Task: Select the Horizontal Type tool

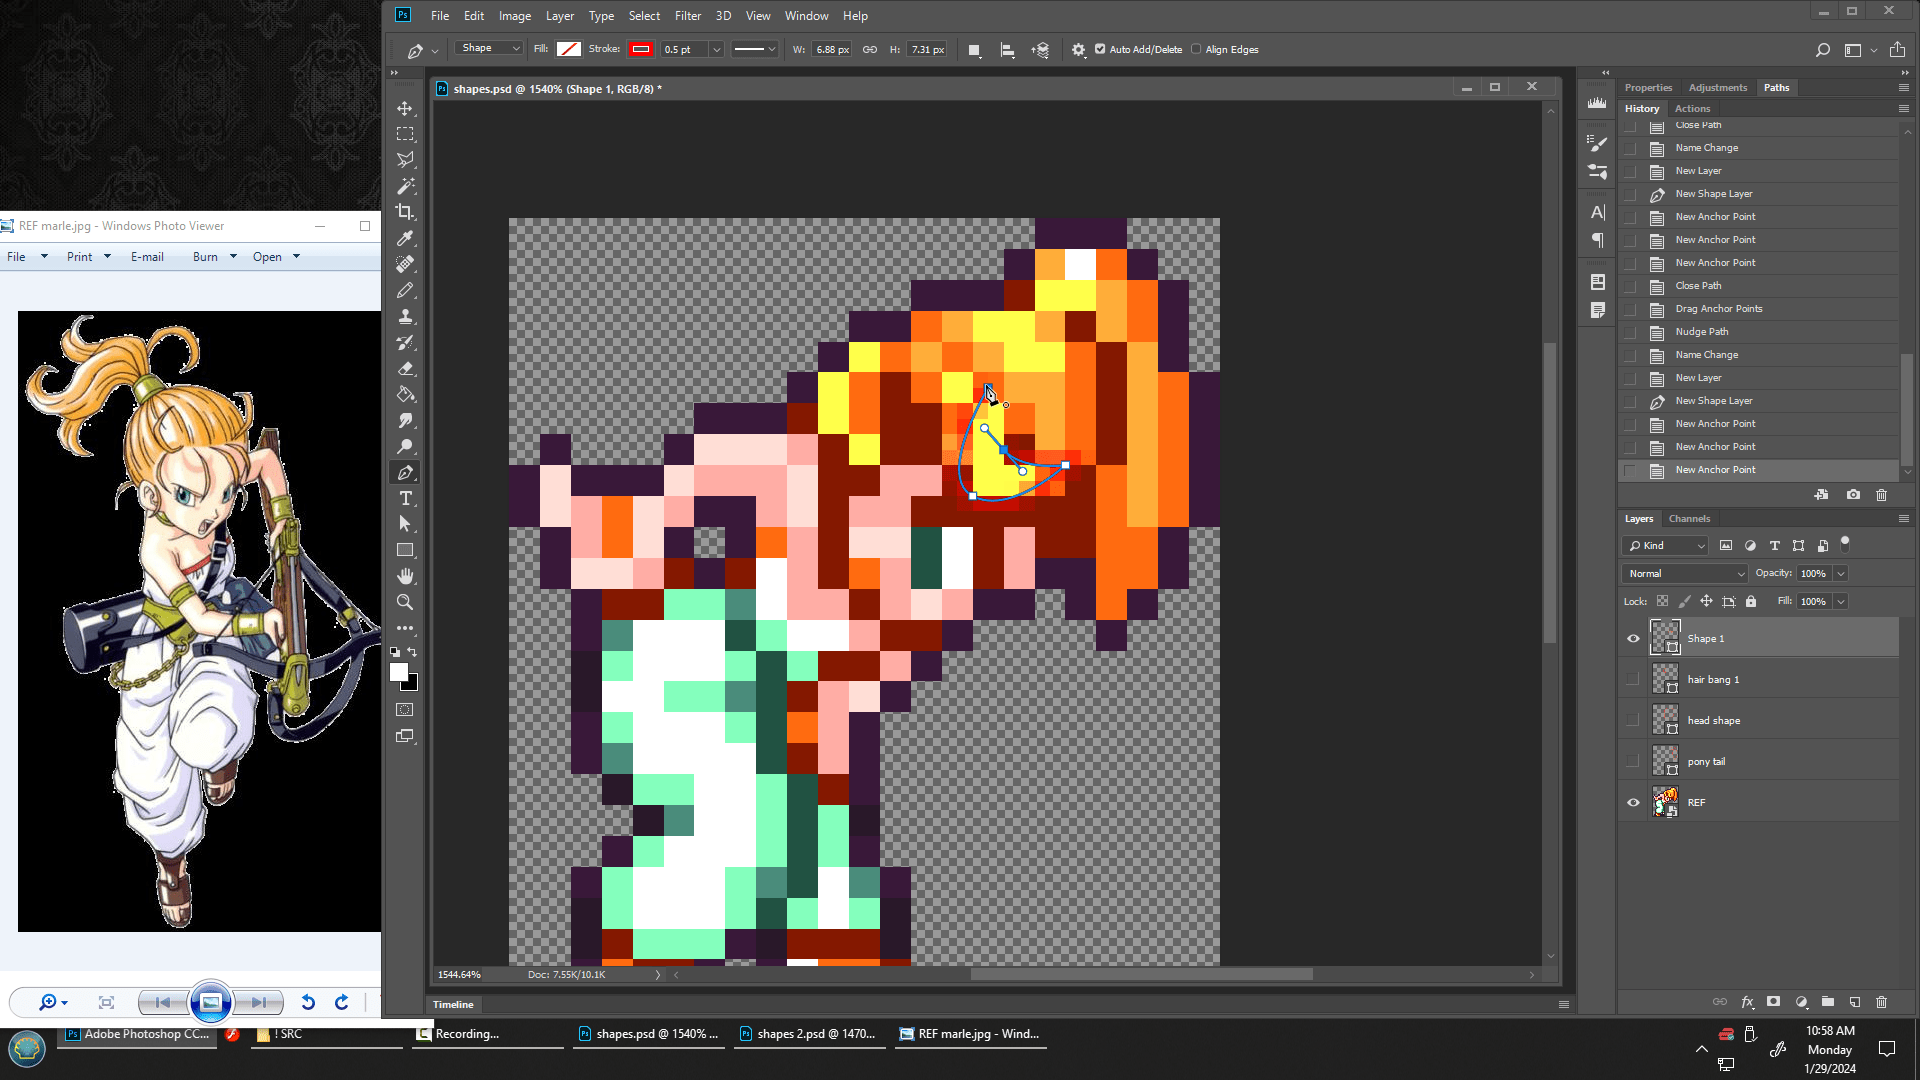Action: point(405,498)
